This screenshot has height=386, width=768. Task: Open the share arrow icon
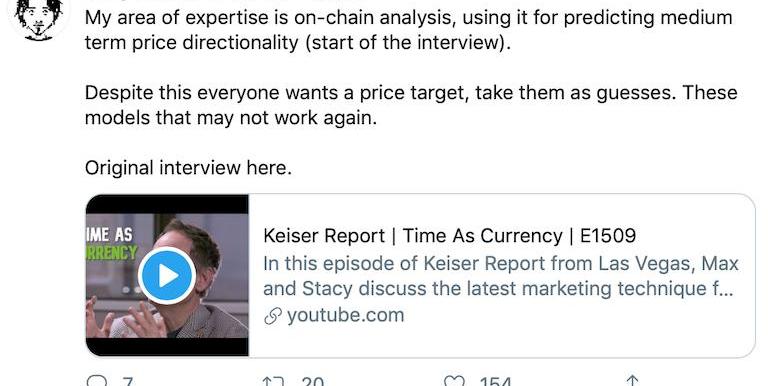[x=632, y=381]
